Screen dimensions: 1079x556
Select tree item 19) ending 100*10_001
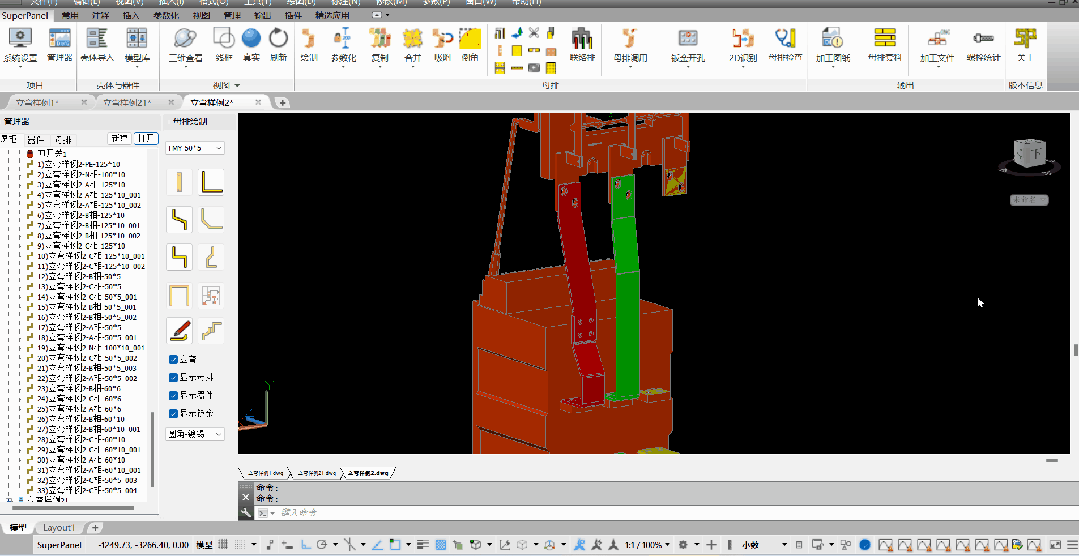point(85,348)
